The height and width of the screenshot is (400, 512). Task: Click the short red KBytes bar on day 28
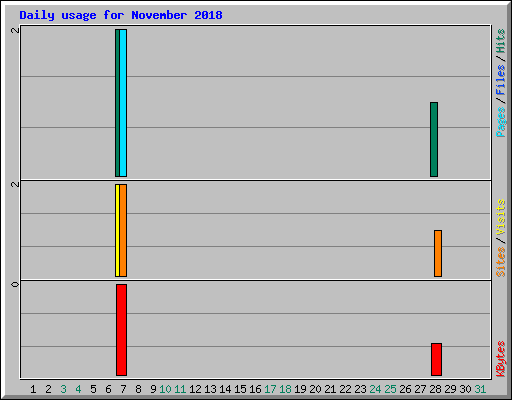click(x=436, y=359)
